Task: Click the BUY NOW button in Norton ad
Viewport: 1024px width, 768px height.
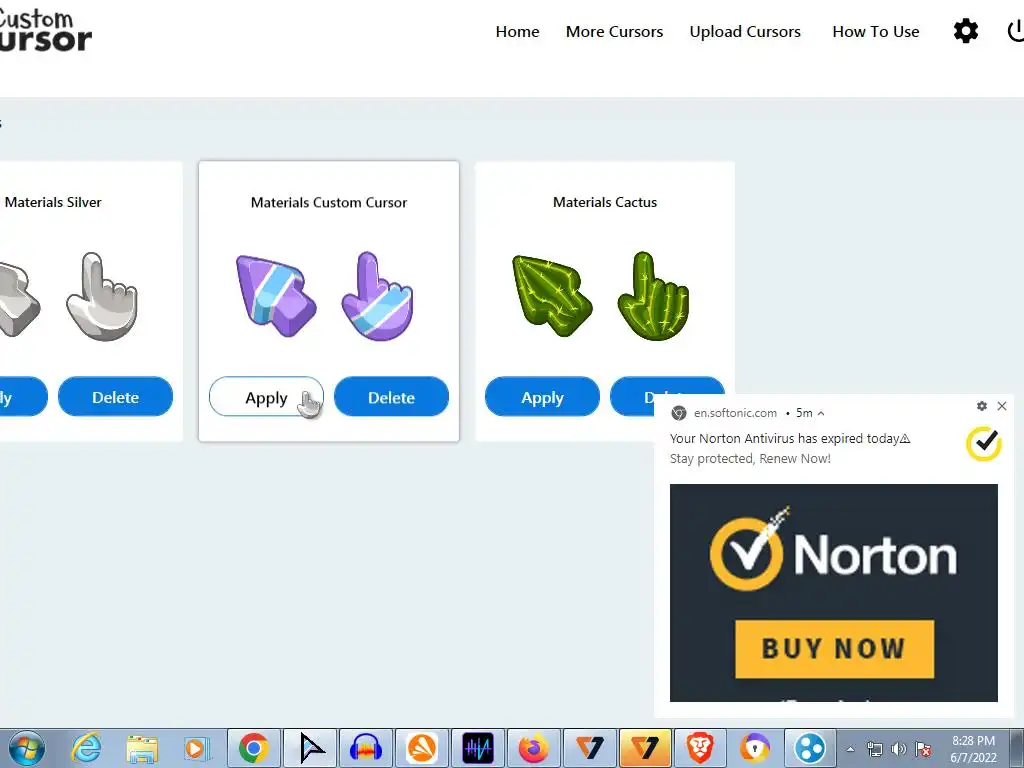Action: coord(834,648)
